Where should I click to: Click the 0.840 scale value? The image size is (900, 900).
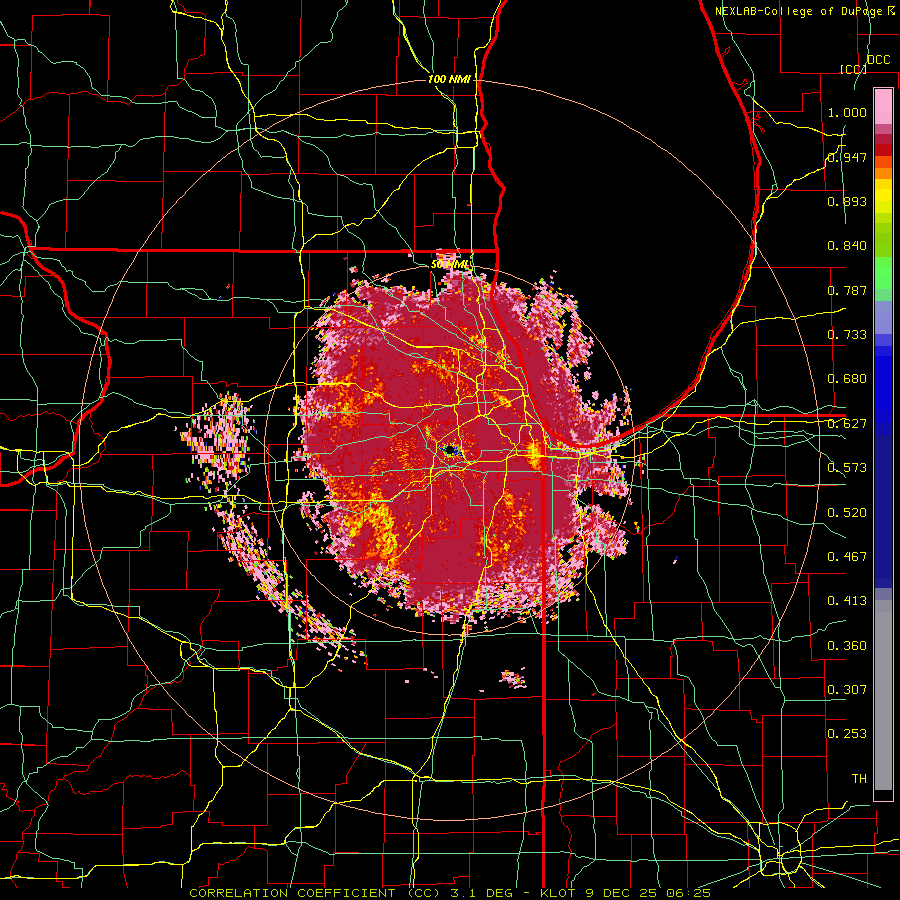(847, 246)
